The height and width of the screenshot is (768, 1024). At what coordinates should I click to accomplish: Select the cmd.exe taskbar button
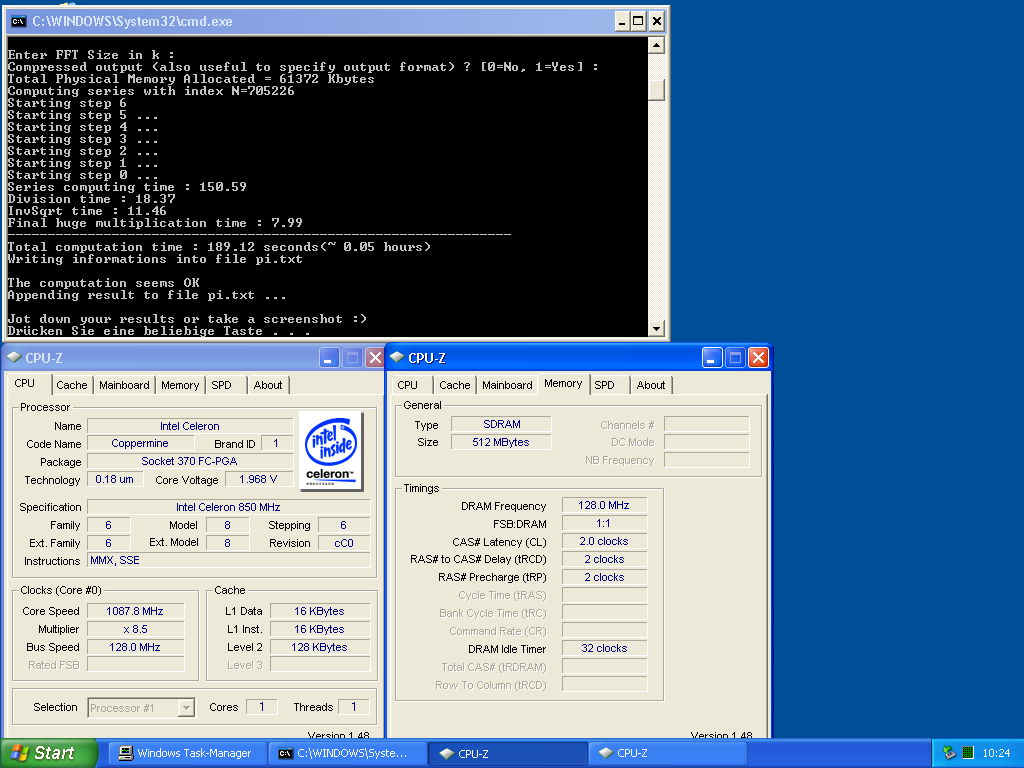[x=348, y=753]
